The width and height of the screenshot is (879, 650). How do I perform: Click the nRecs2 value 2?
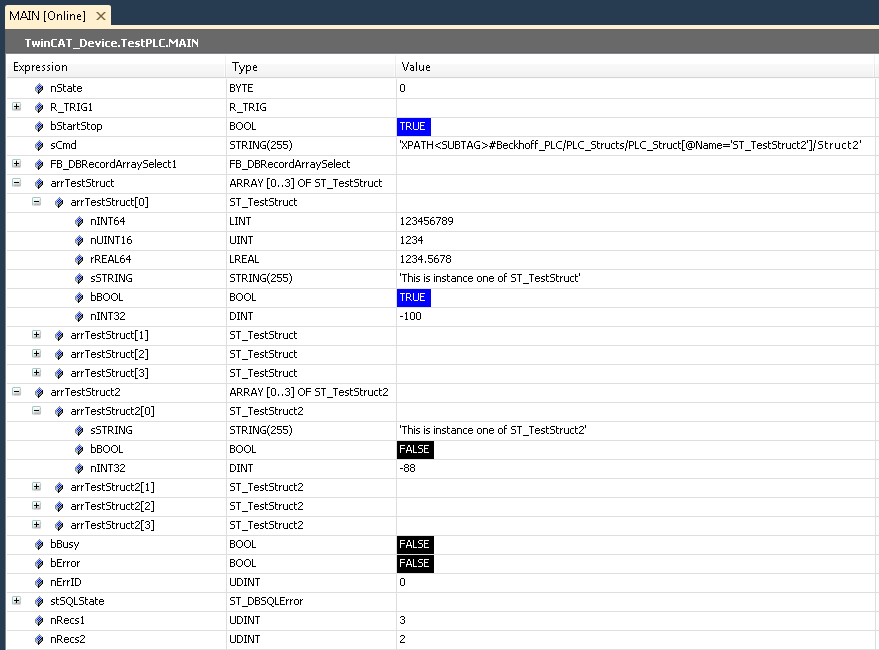pyautogui.click(x=403, y=639)
